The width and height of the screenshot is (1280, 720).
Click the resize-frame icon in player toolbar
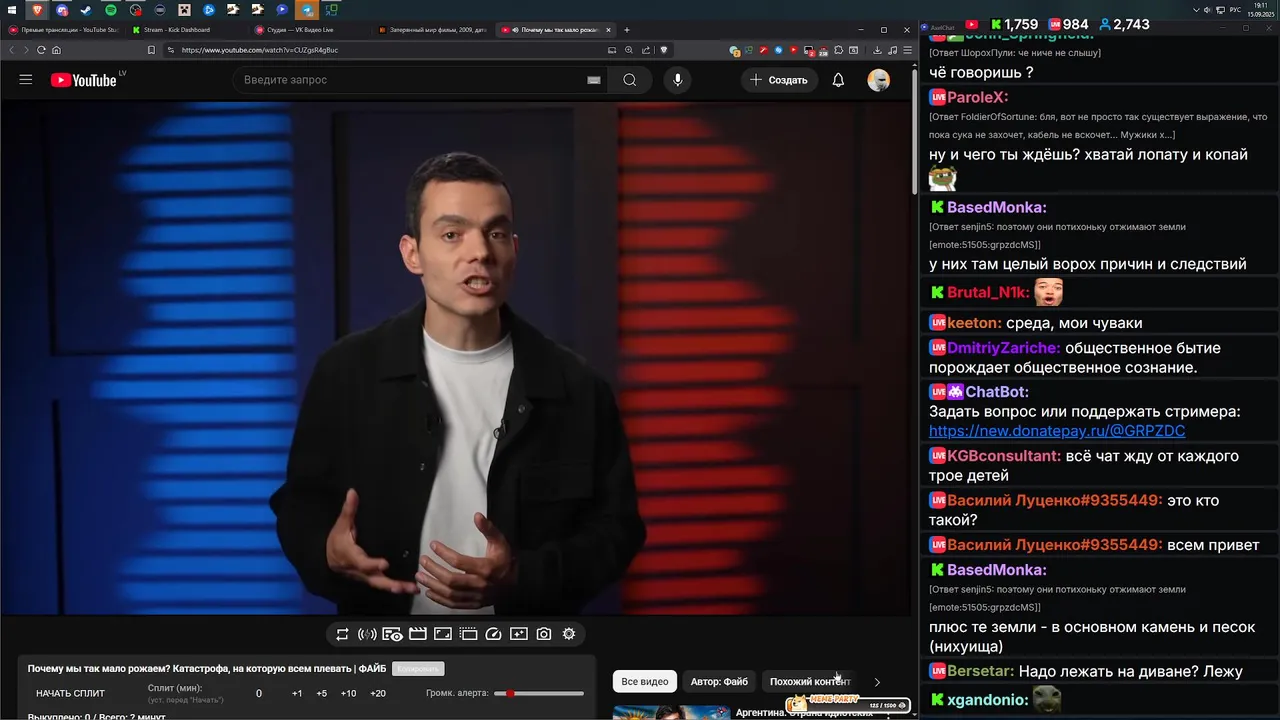(442, 634)
